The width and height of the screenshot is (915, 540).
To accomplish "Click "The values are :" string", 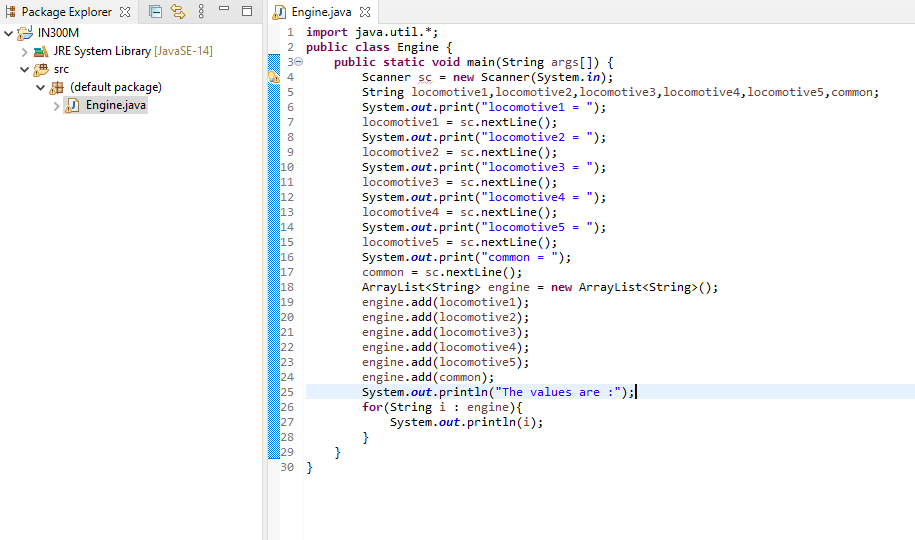I will [x=557, y=392].
